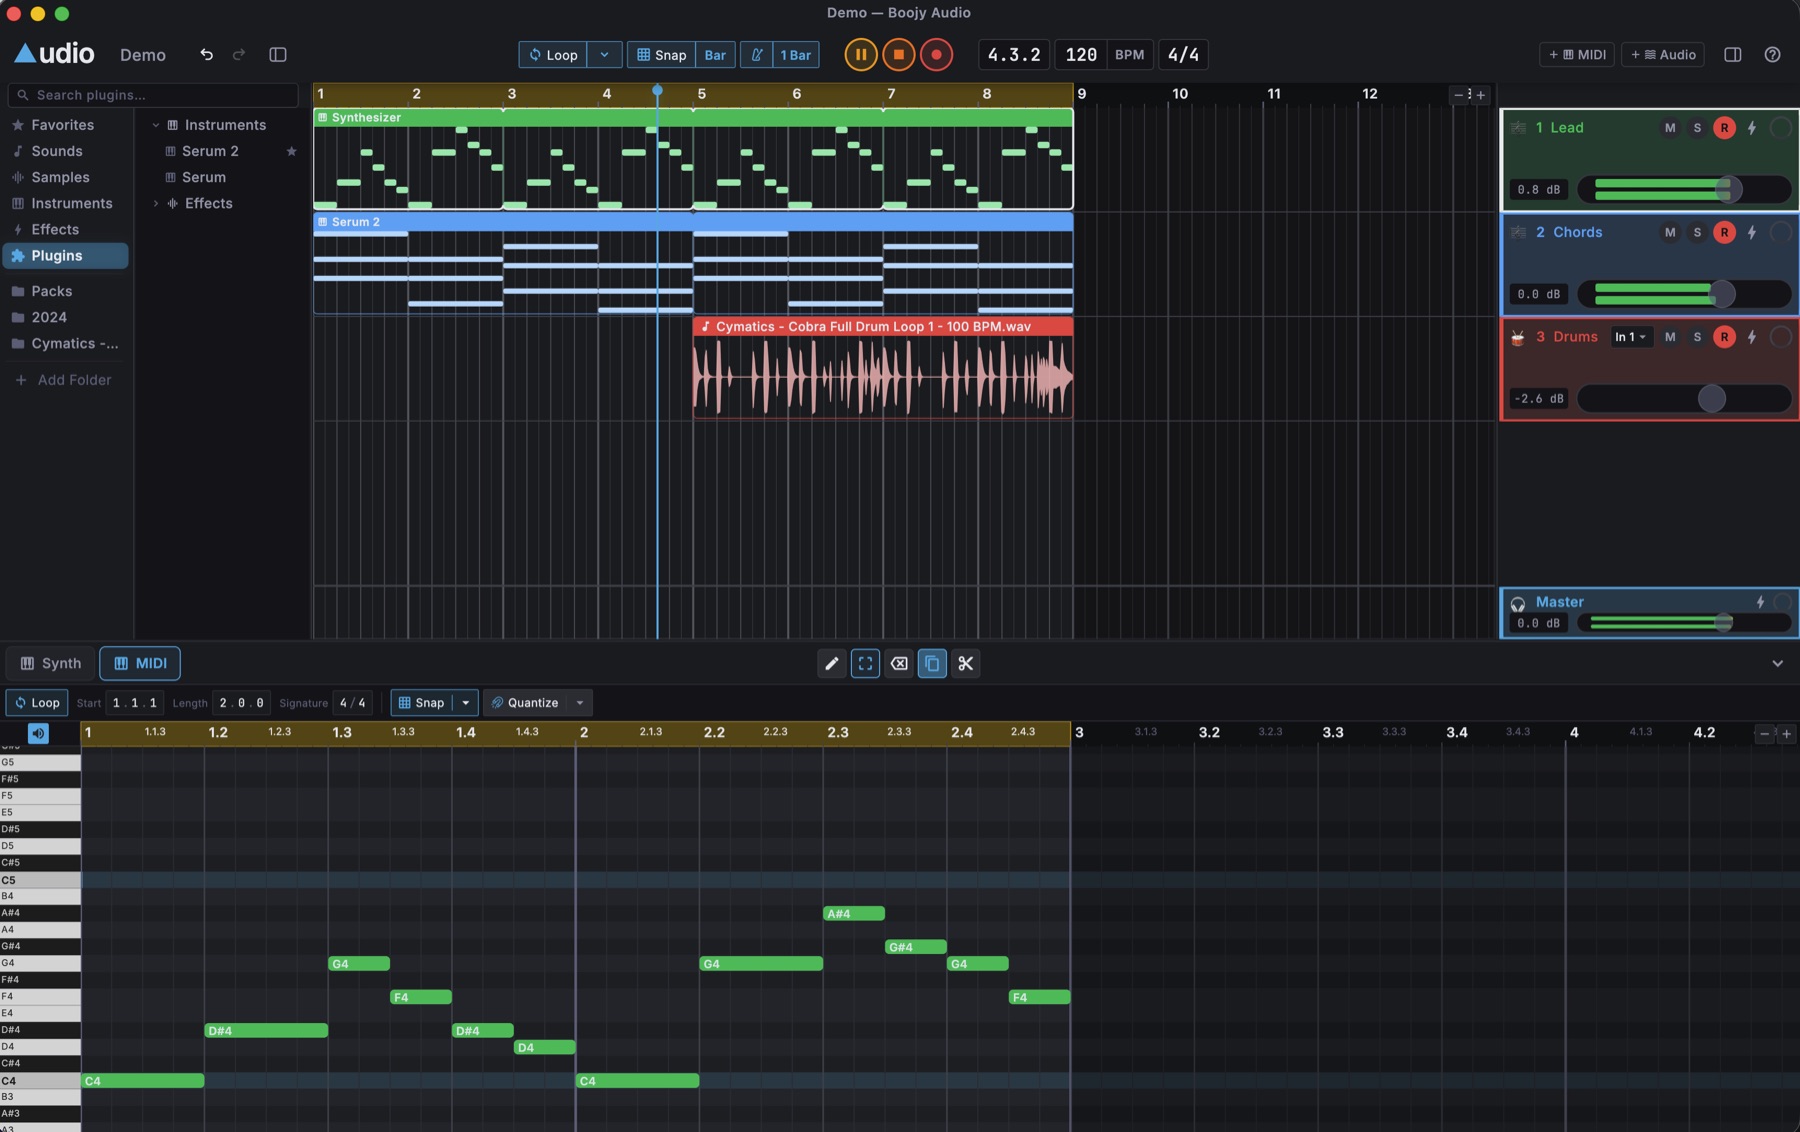Click the lightning icon on Master track
Image resolution: width=1800 pixels, height=1132 pixels.
(1760, 602)
